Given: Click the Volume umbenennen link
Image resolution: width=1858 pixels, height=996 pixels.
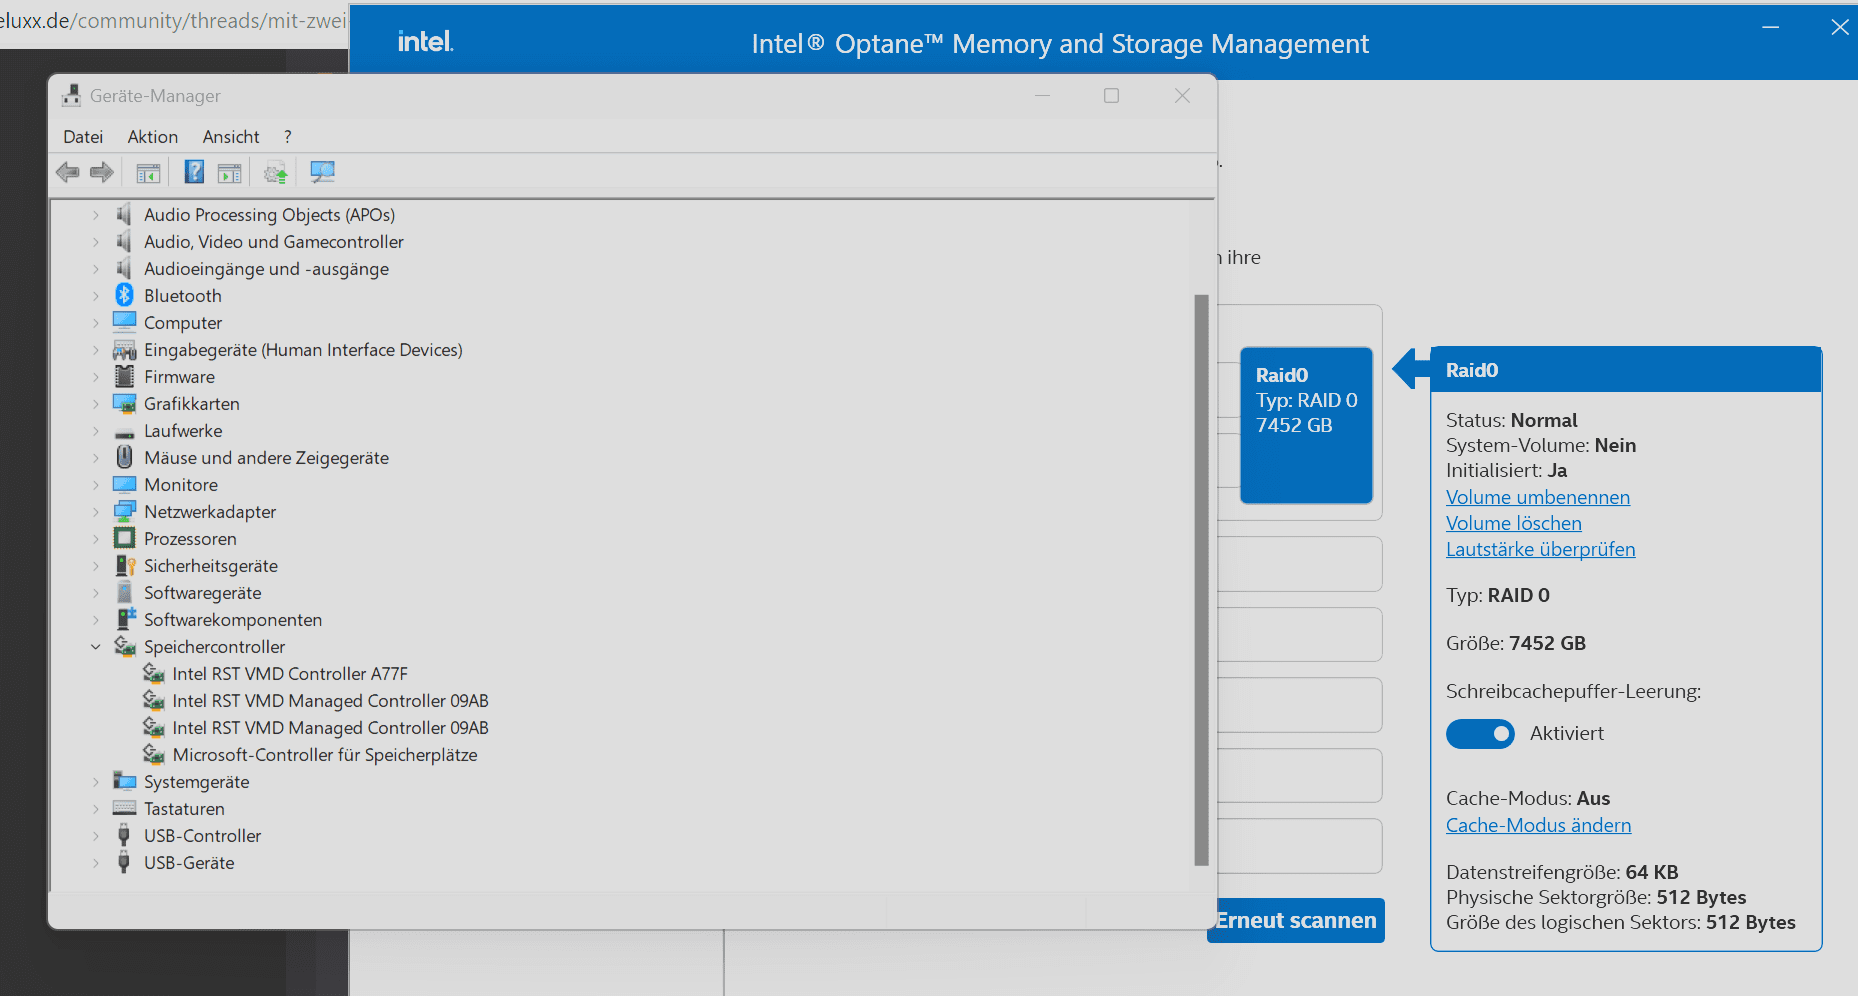Looking at the screenshot, I should (1537, 497).
